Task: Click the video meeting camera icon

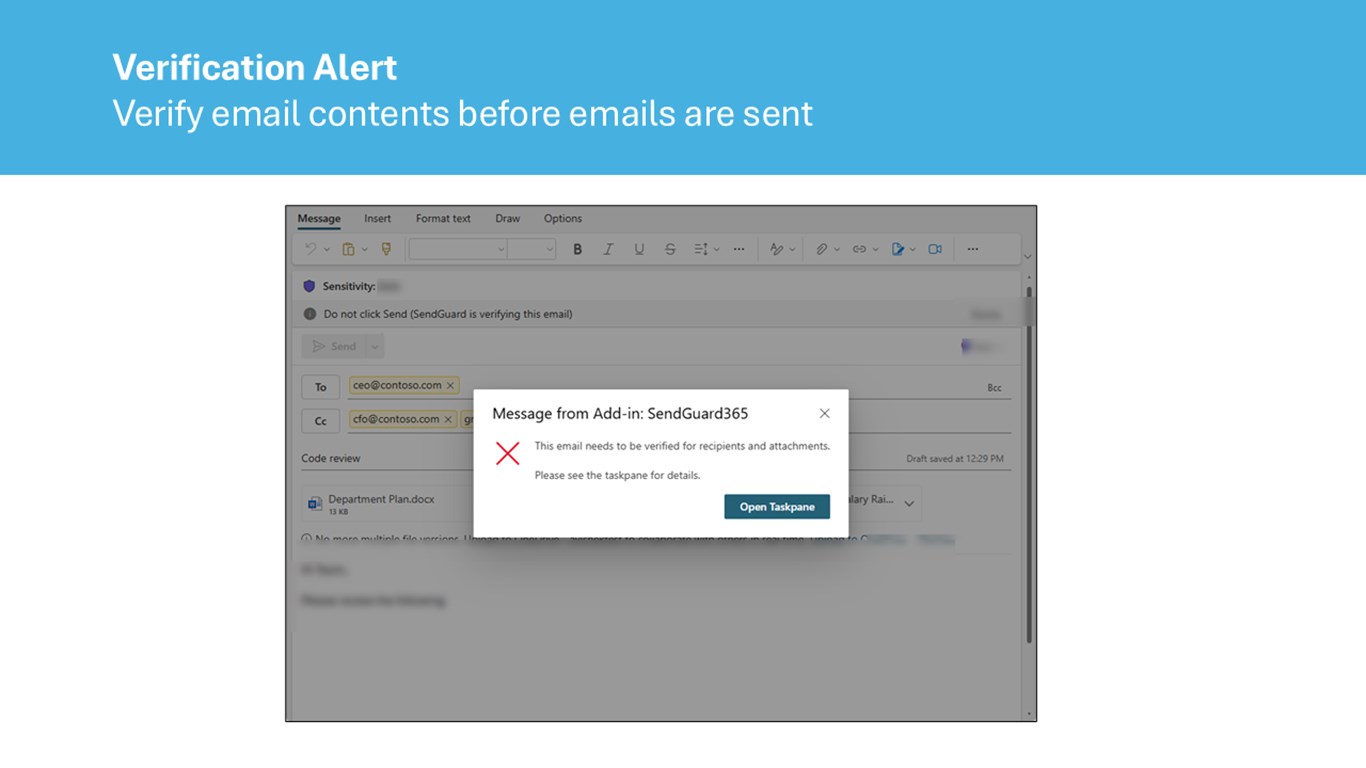Action: pos(935,249)
